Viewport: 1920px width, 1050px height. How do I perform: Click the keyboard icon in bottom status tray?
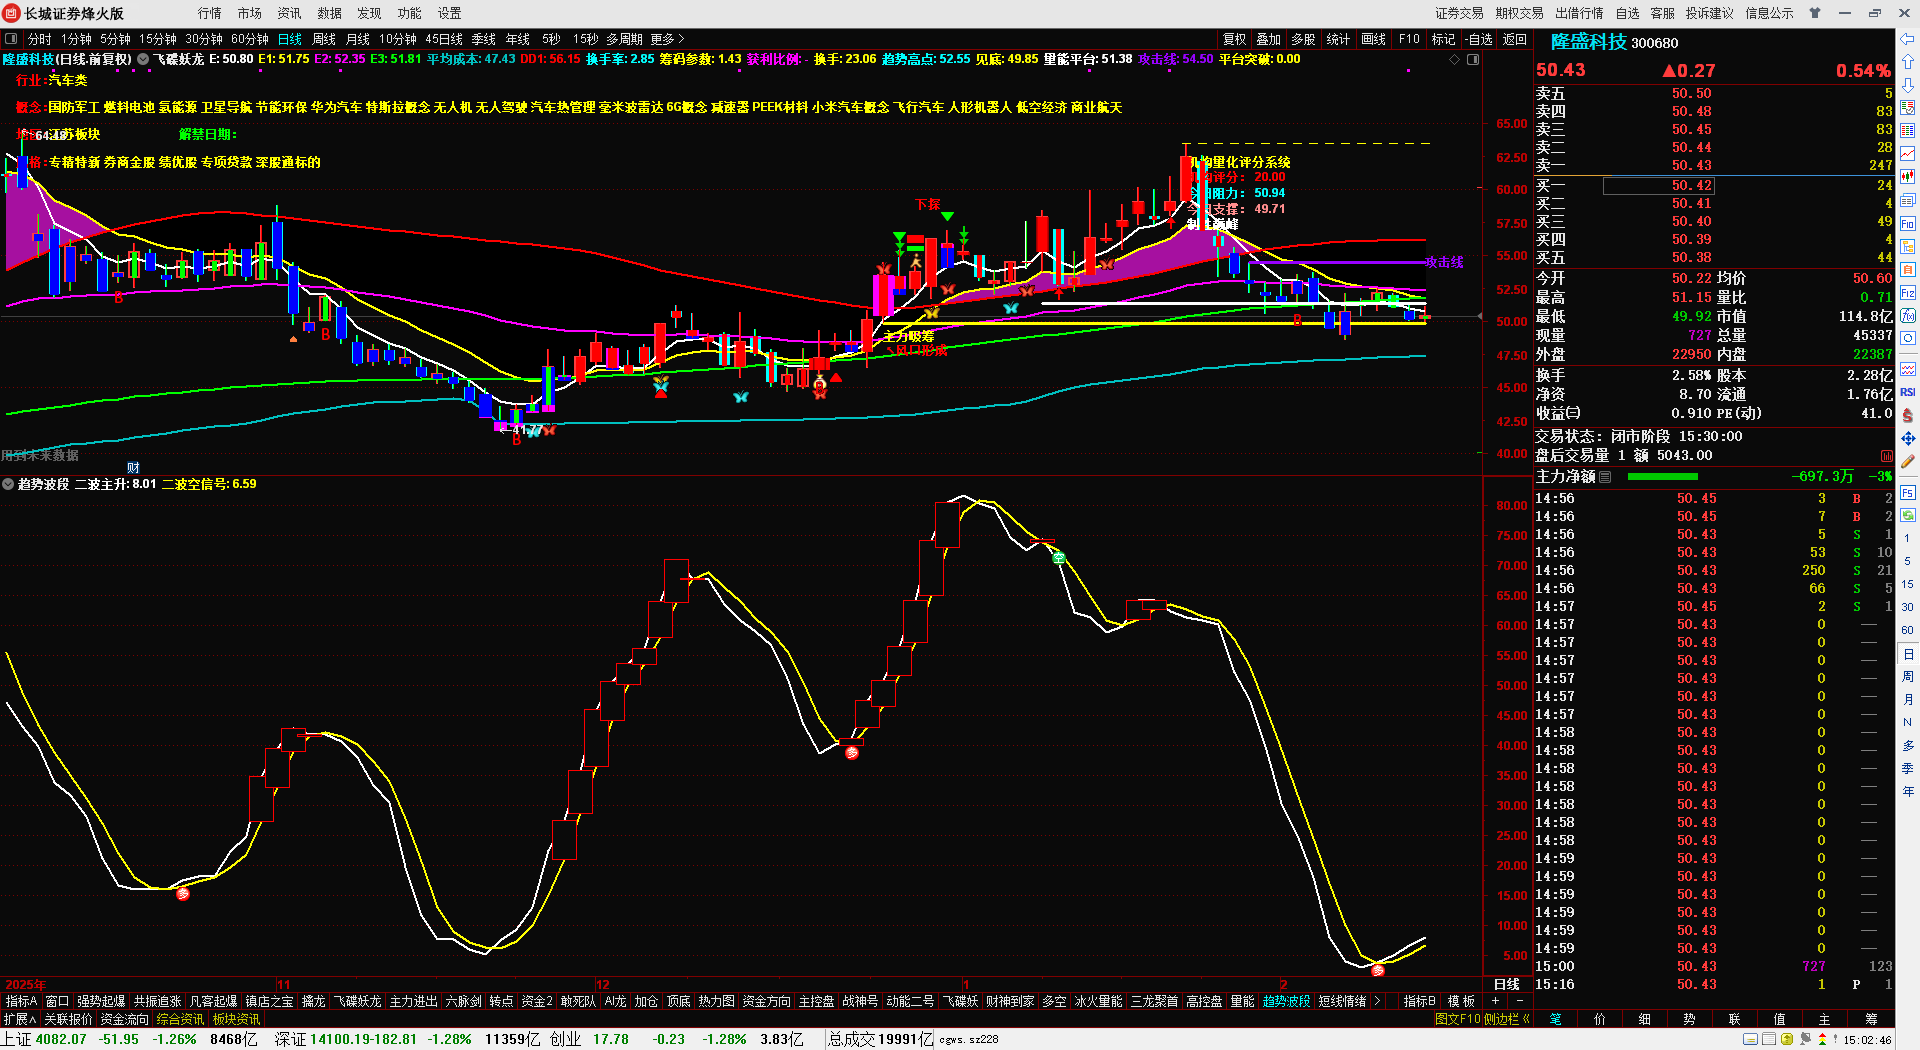(1750, 1039)
